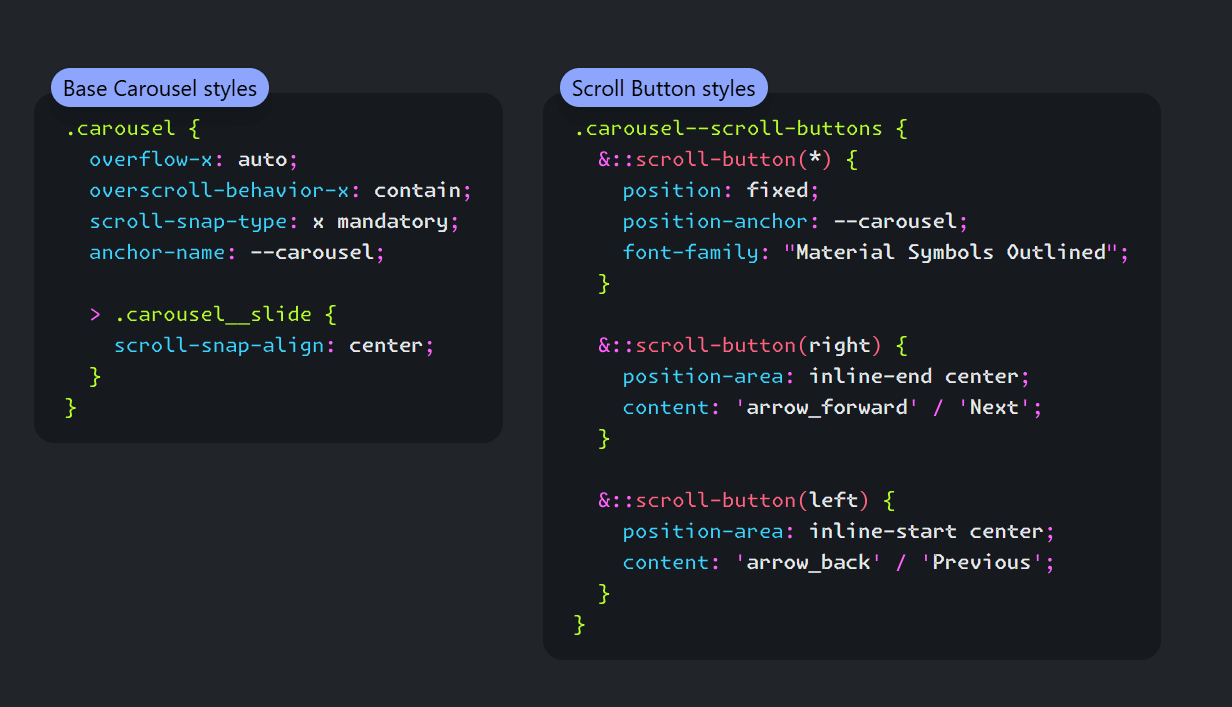Click the "scroll-snap-align: center;" line
Screen dimensions: 1232x707
click(x=275, y=345)
